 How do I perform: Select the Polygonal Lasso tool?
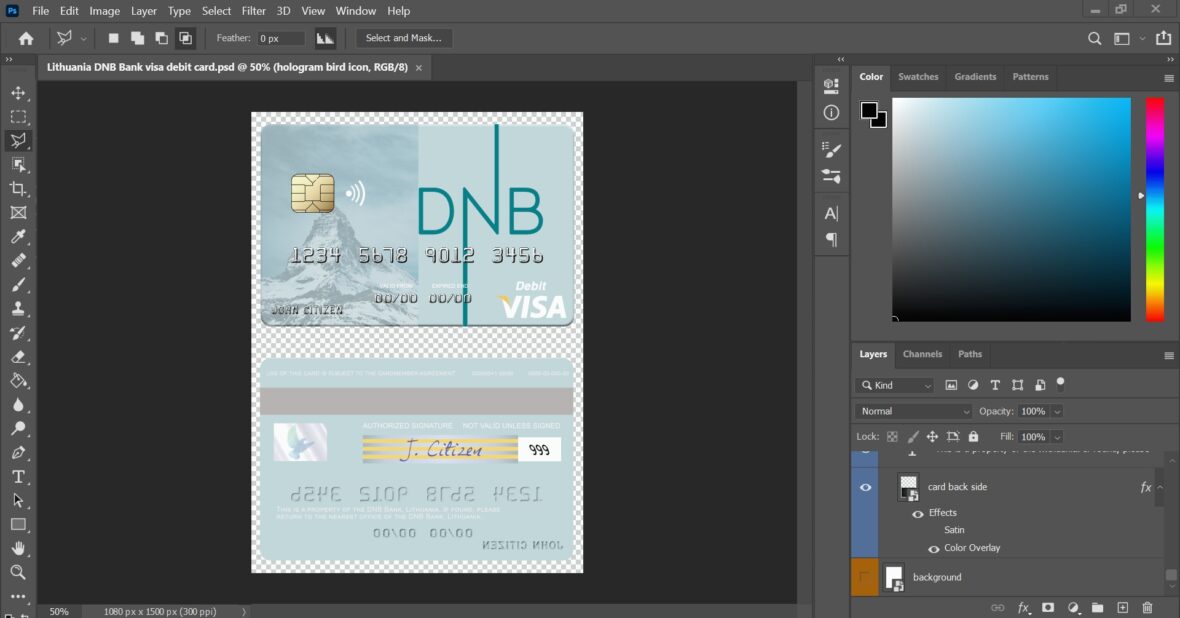click(18, 140)
